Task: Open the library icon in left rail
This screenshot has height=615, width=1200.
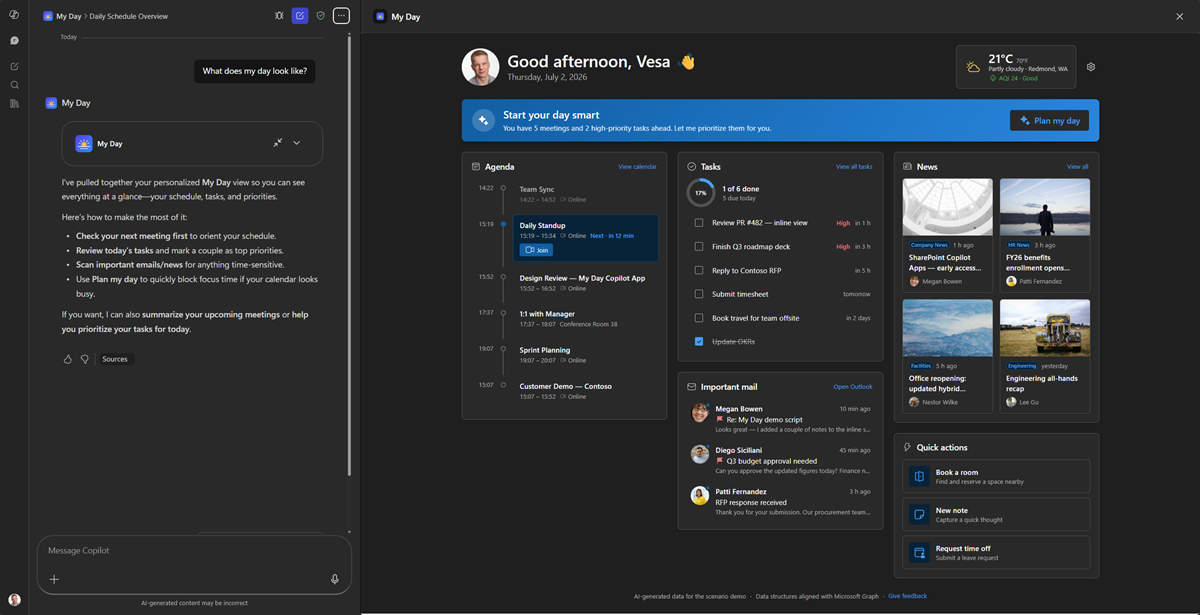Action: (14, 103)
